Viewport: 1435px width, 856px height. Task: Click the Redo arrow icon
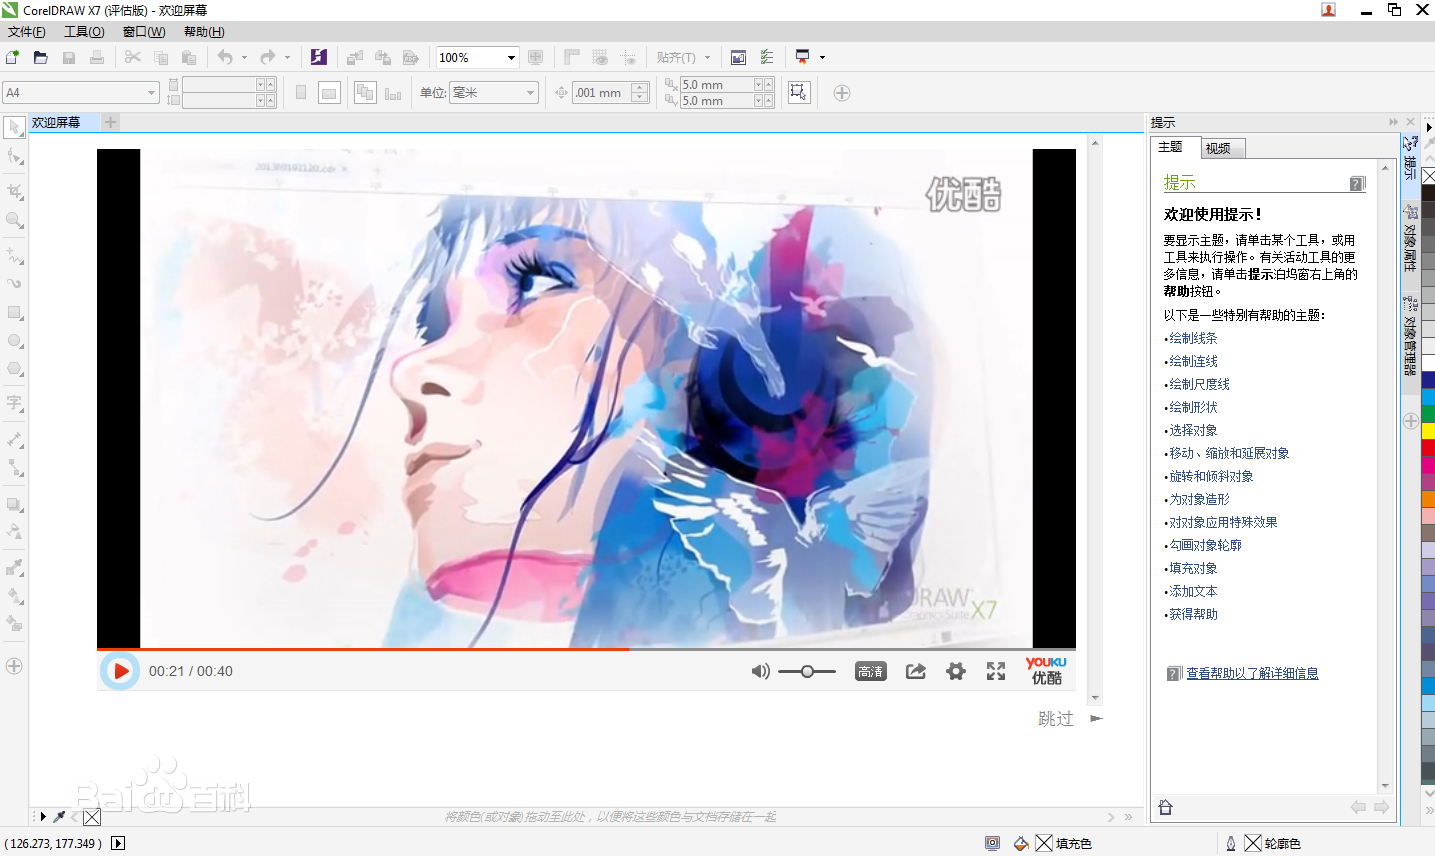(x=267, y=58)
